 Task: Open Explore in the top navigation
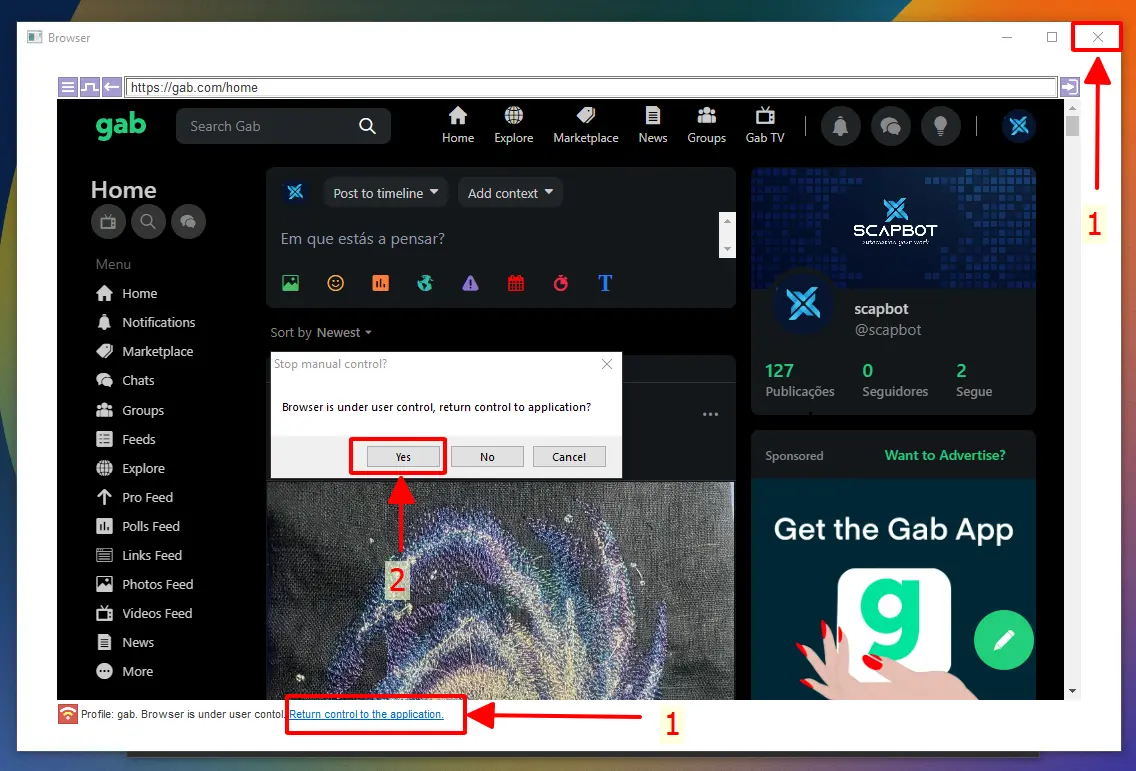(514, 125)
